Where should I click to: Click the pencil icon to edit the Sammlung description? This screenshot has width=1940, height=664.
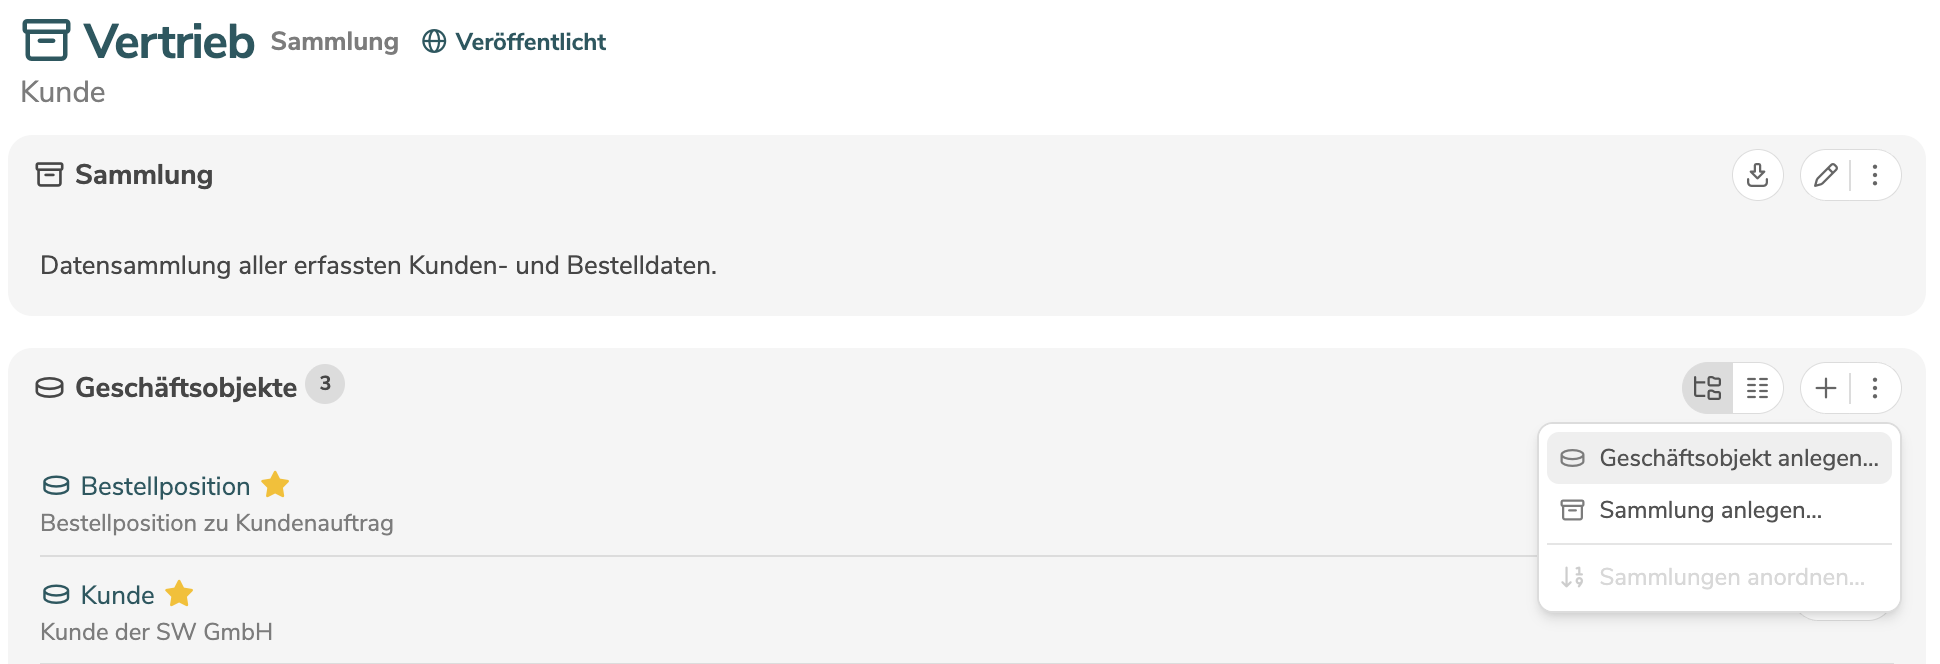click(x=1826, y=175)
